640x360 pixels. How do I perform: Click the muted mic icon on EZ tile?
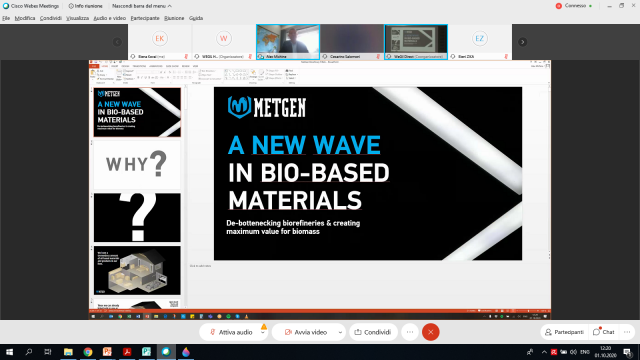506,56
